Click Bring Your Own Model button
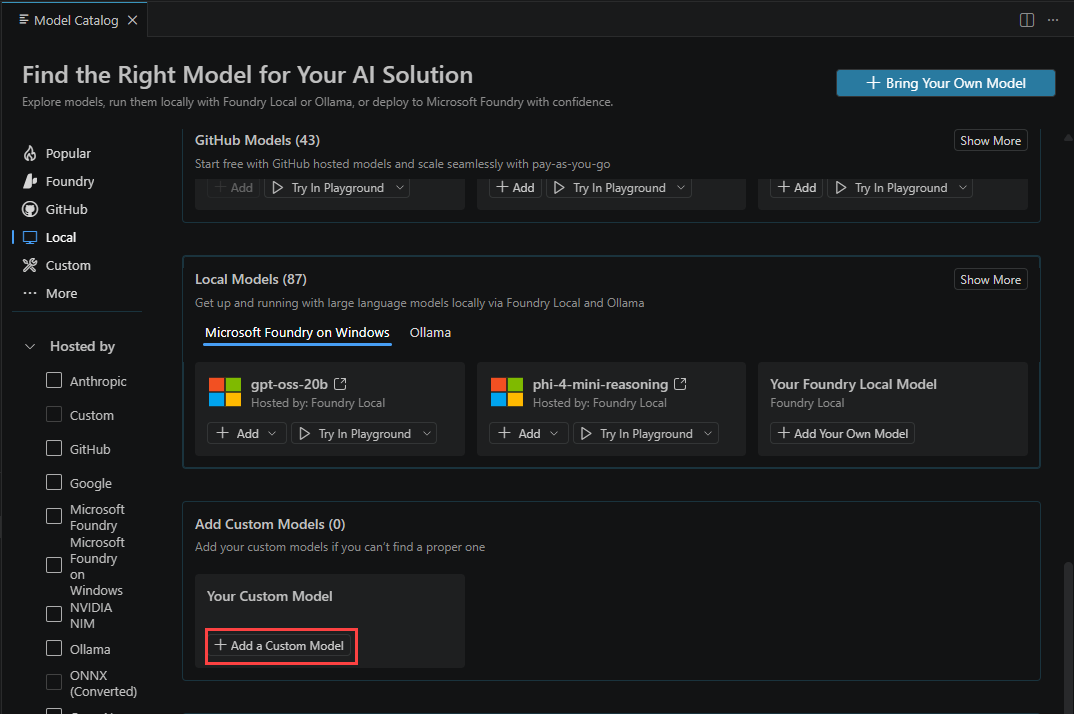Image resolution: width=1074 pixels, height=714 pixels. [945, 83]
